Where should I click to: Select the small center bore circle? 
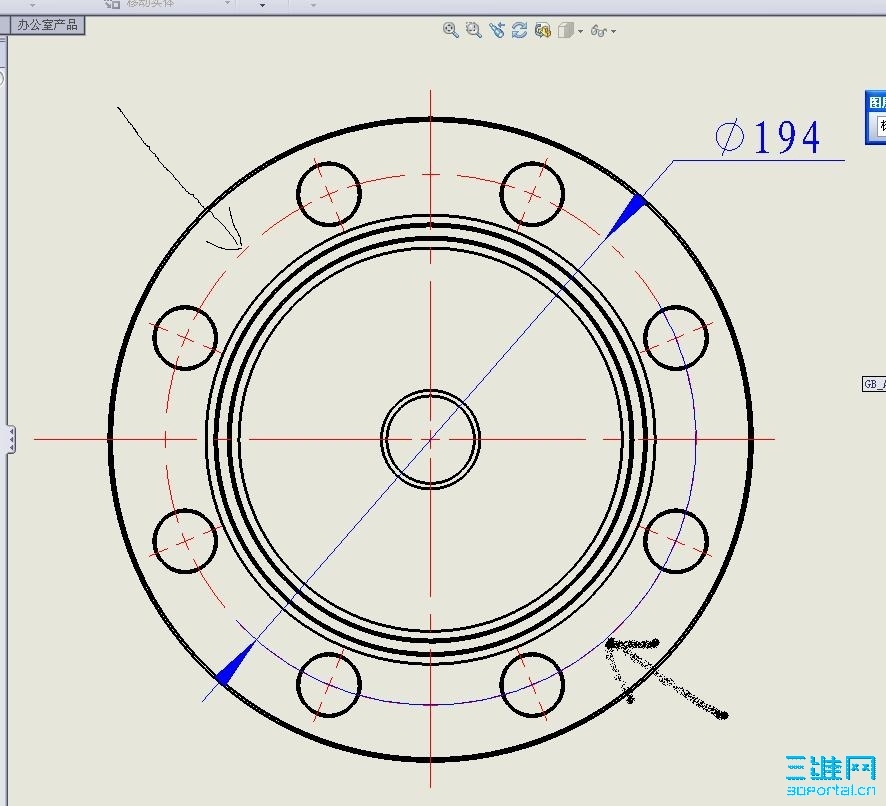[431, 439]
